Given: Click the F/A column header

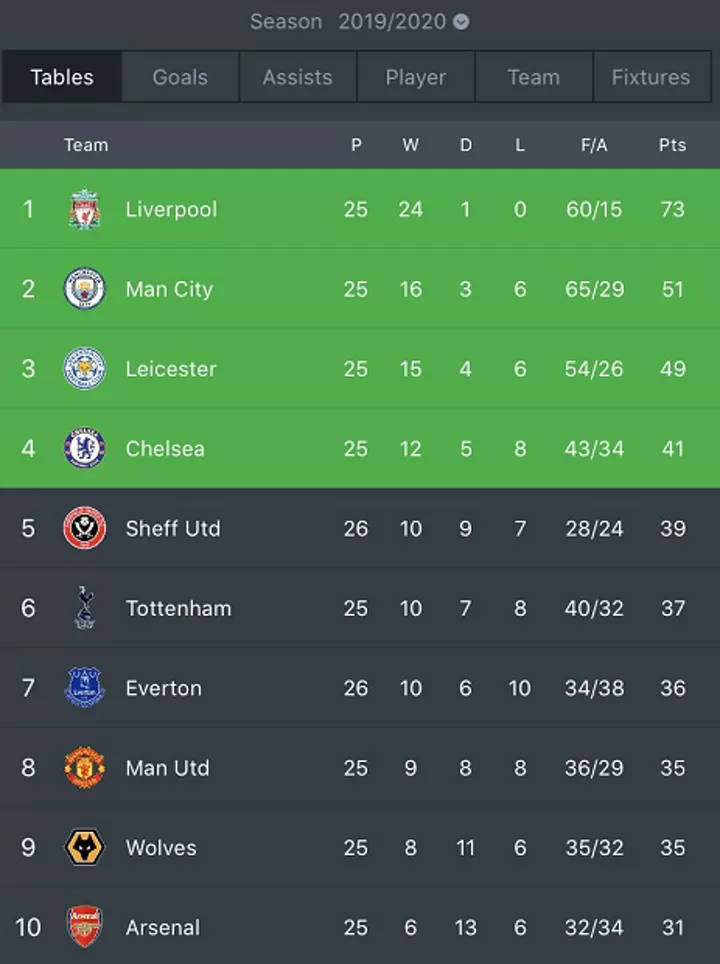Looking at the screenshot, I should (594, 145).
